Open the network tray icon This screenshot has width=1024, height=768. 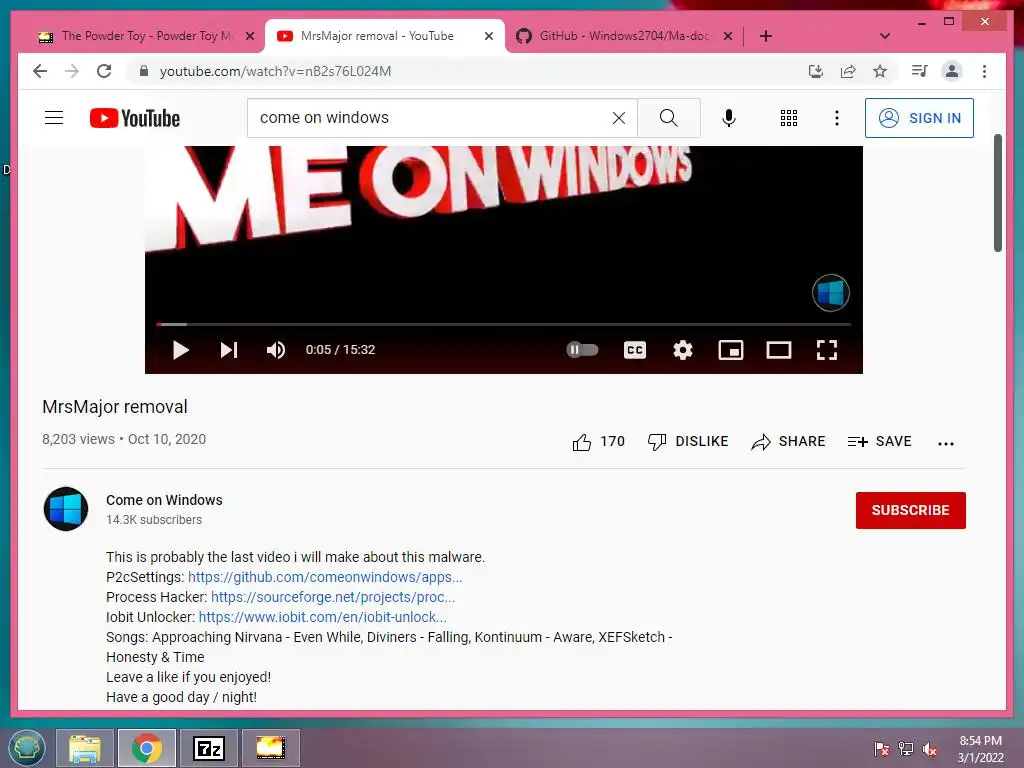coord(905,749)
